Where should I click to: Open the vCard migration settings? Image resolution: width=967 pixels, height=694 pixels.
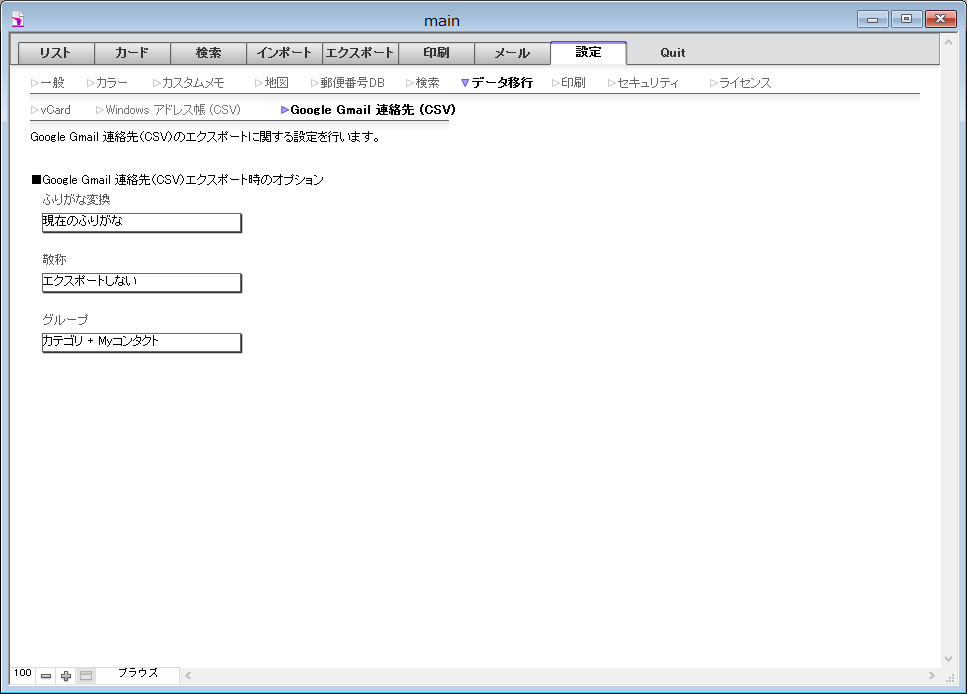(55, 110)
